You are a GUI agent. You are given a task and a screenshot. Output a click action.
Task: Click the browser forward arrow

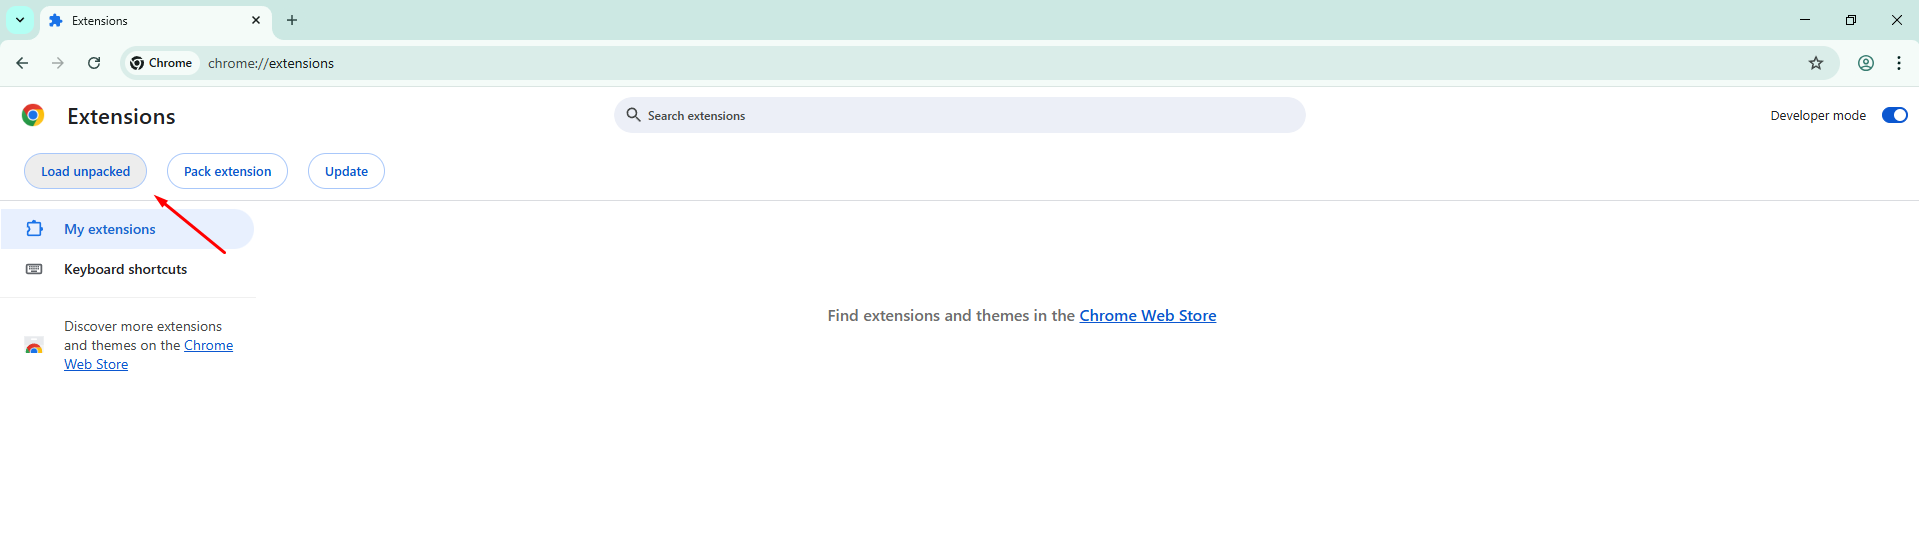coord(58,63)
